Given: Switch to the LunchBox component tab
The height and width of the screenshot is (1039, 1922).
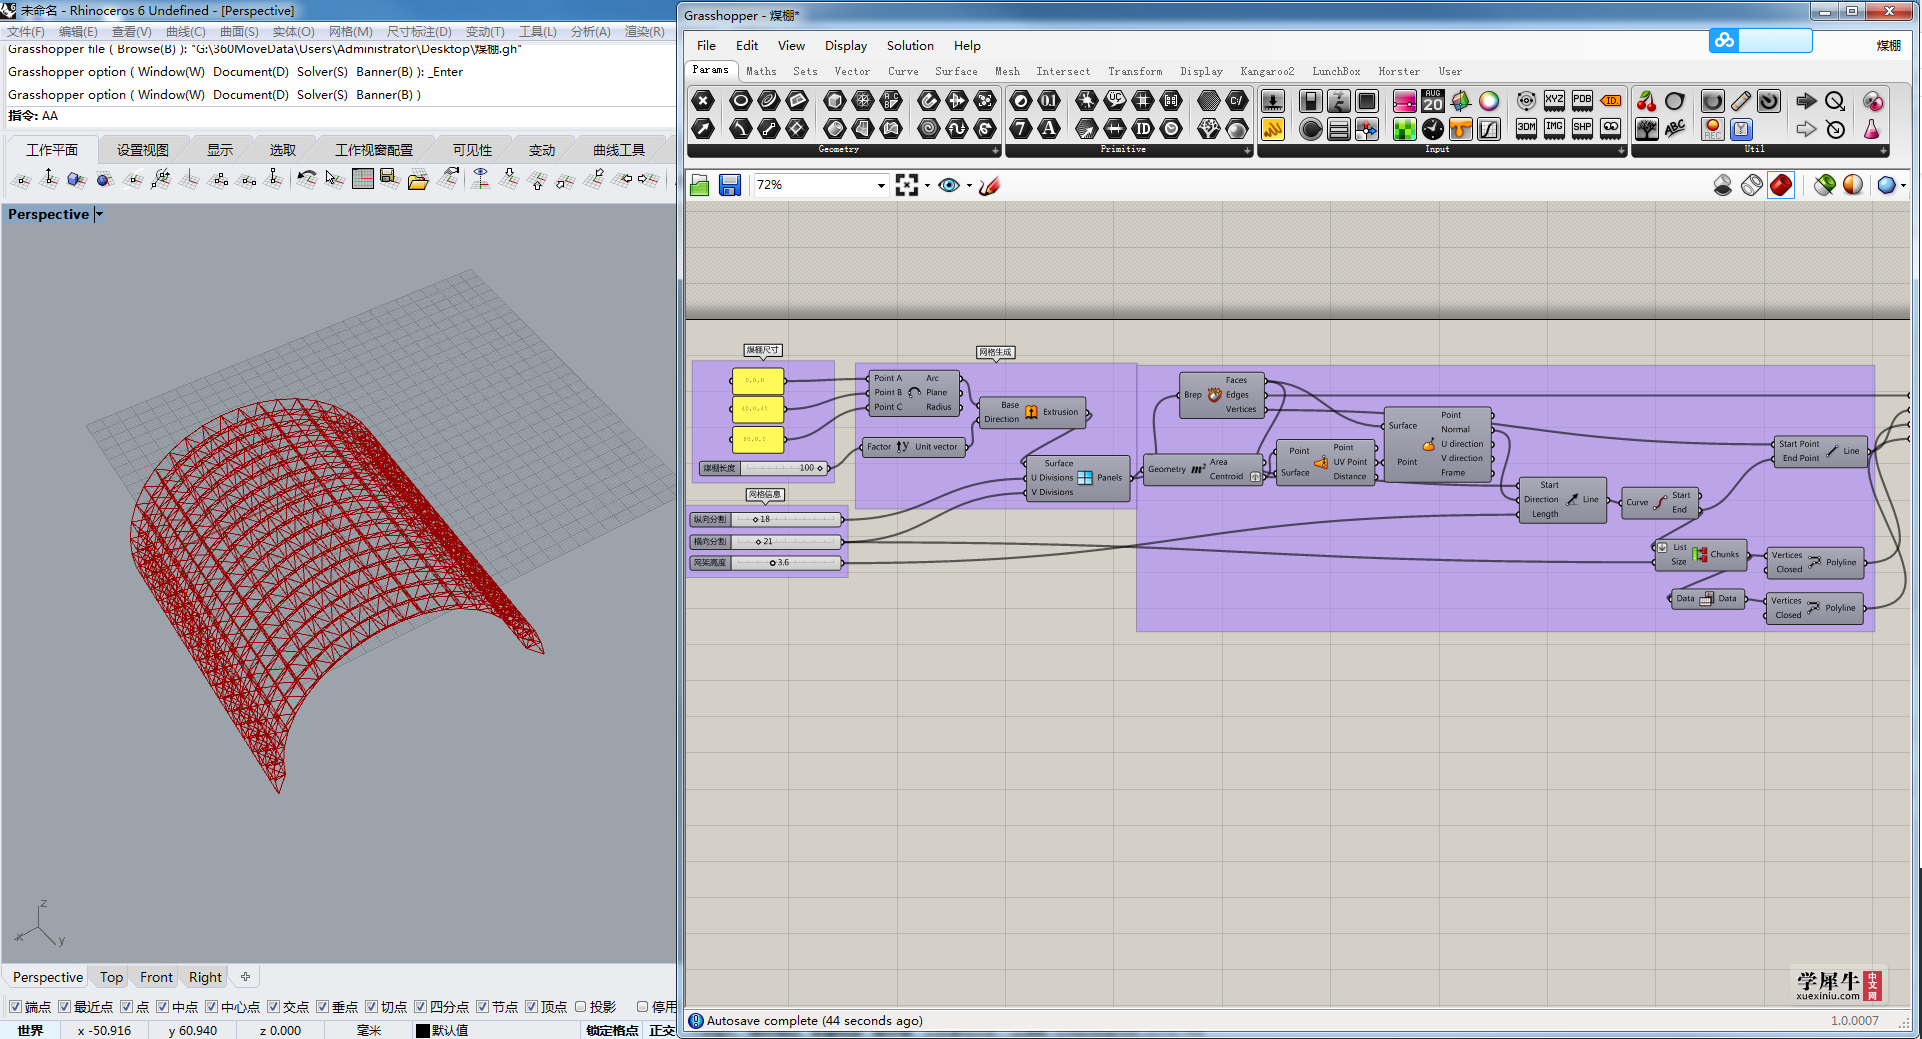Looking at the screenshot, I should (x=1336, y=72).
